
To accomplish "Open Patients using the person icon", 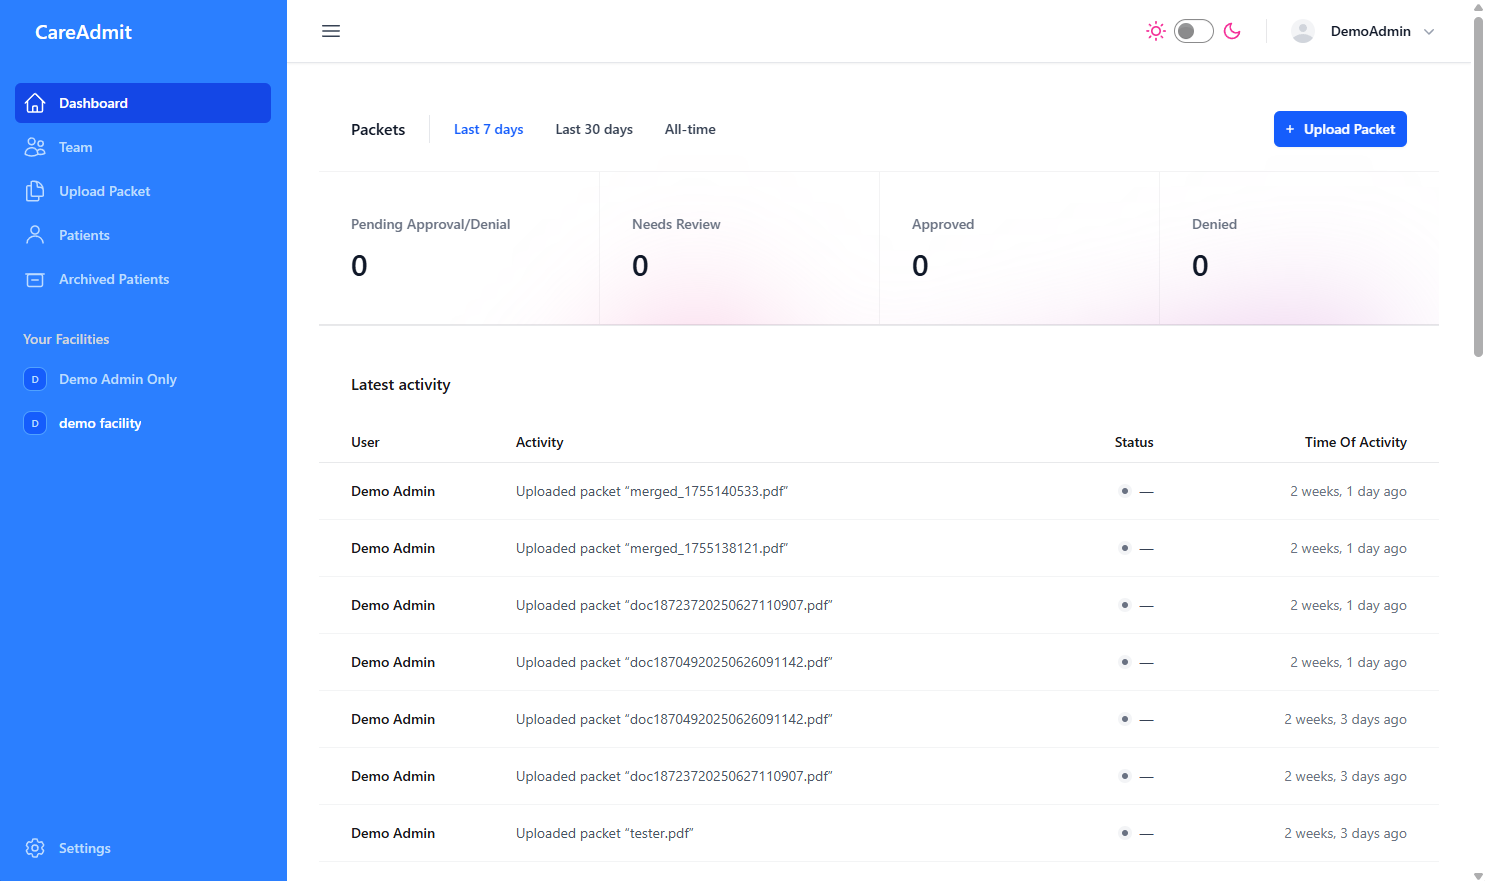I will tap(35, 235).
